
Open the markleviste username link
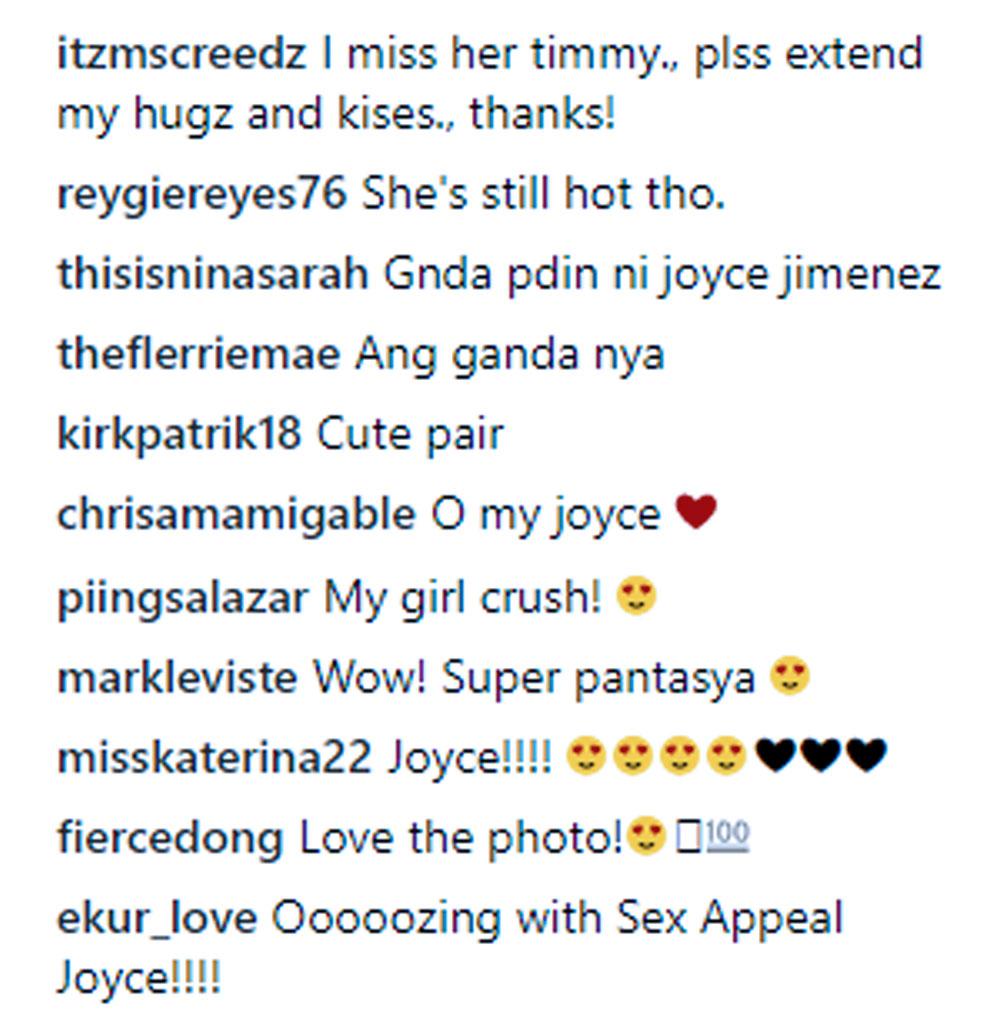[x=177, y=678]
